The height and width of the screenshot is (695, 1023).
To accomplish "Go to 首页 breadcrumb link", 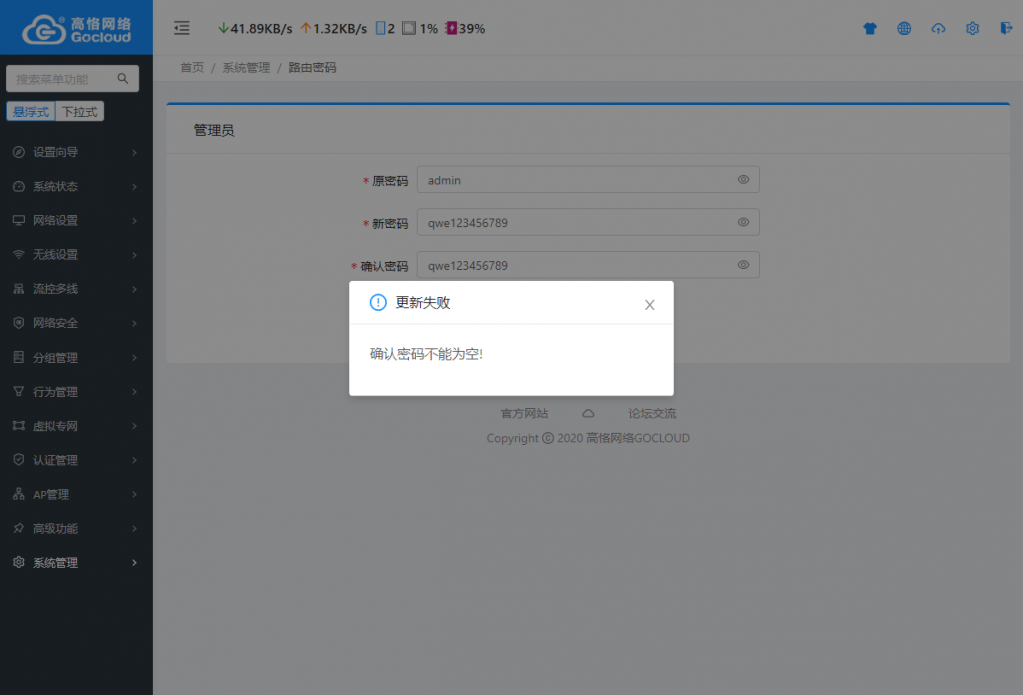I will tap(192, 67).
